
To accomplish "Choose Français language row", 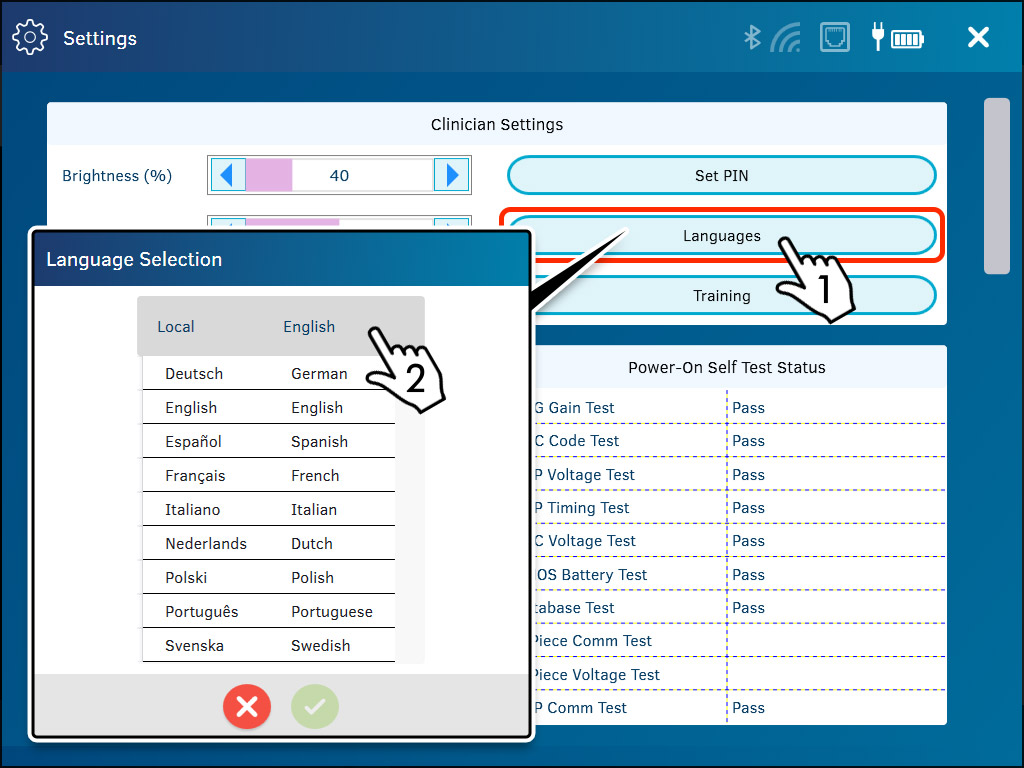I will coord(268,476).
